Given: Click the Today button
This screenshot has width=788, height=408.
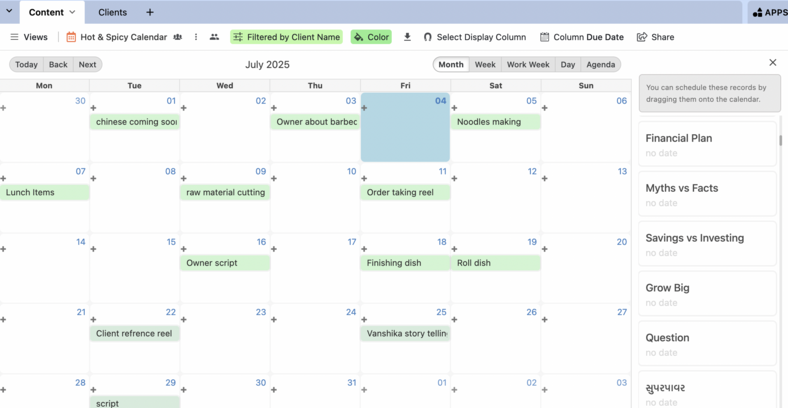Looking at the screenshot, I should click(x=27, y=64).
